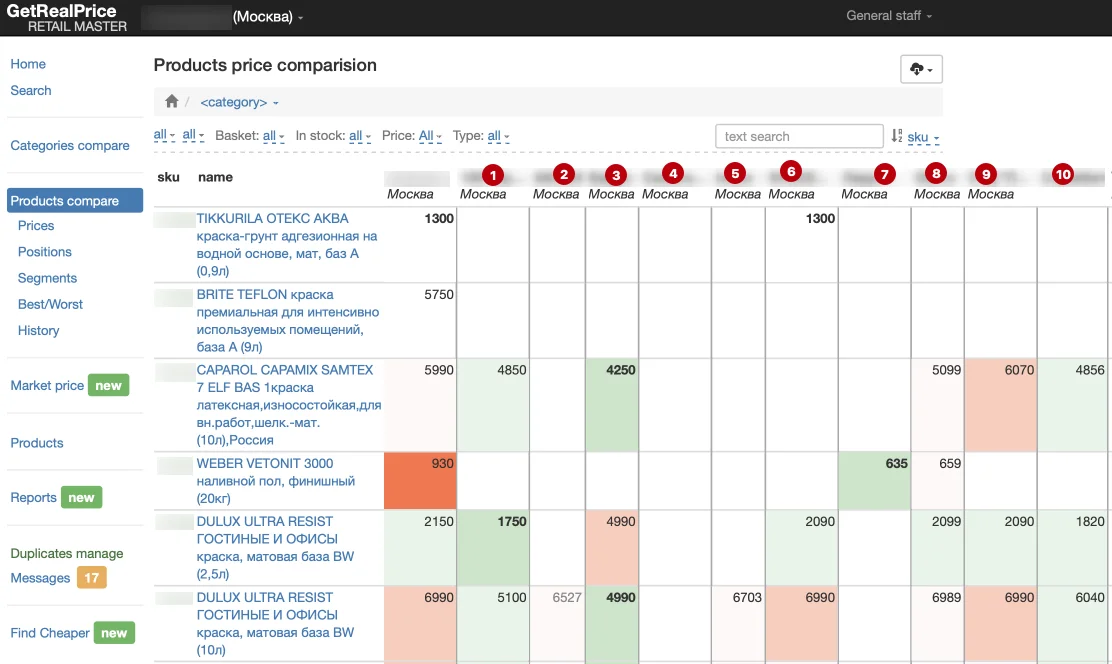Go to Categories compare in the sidebar
The height and width of the screenshot is (664, 1112).
(70, 145)
